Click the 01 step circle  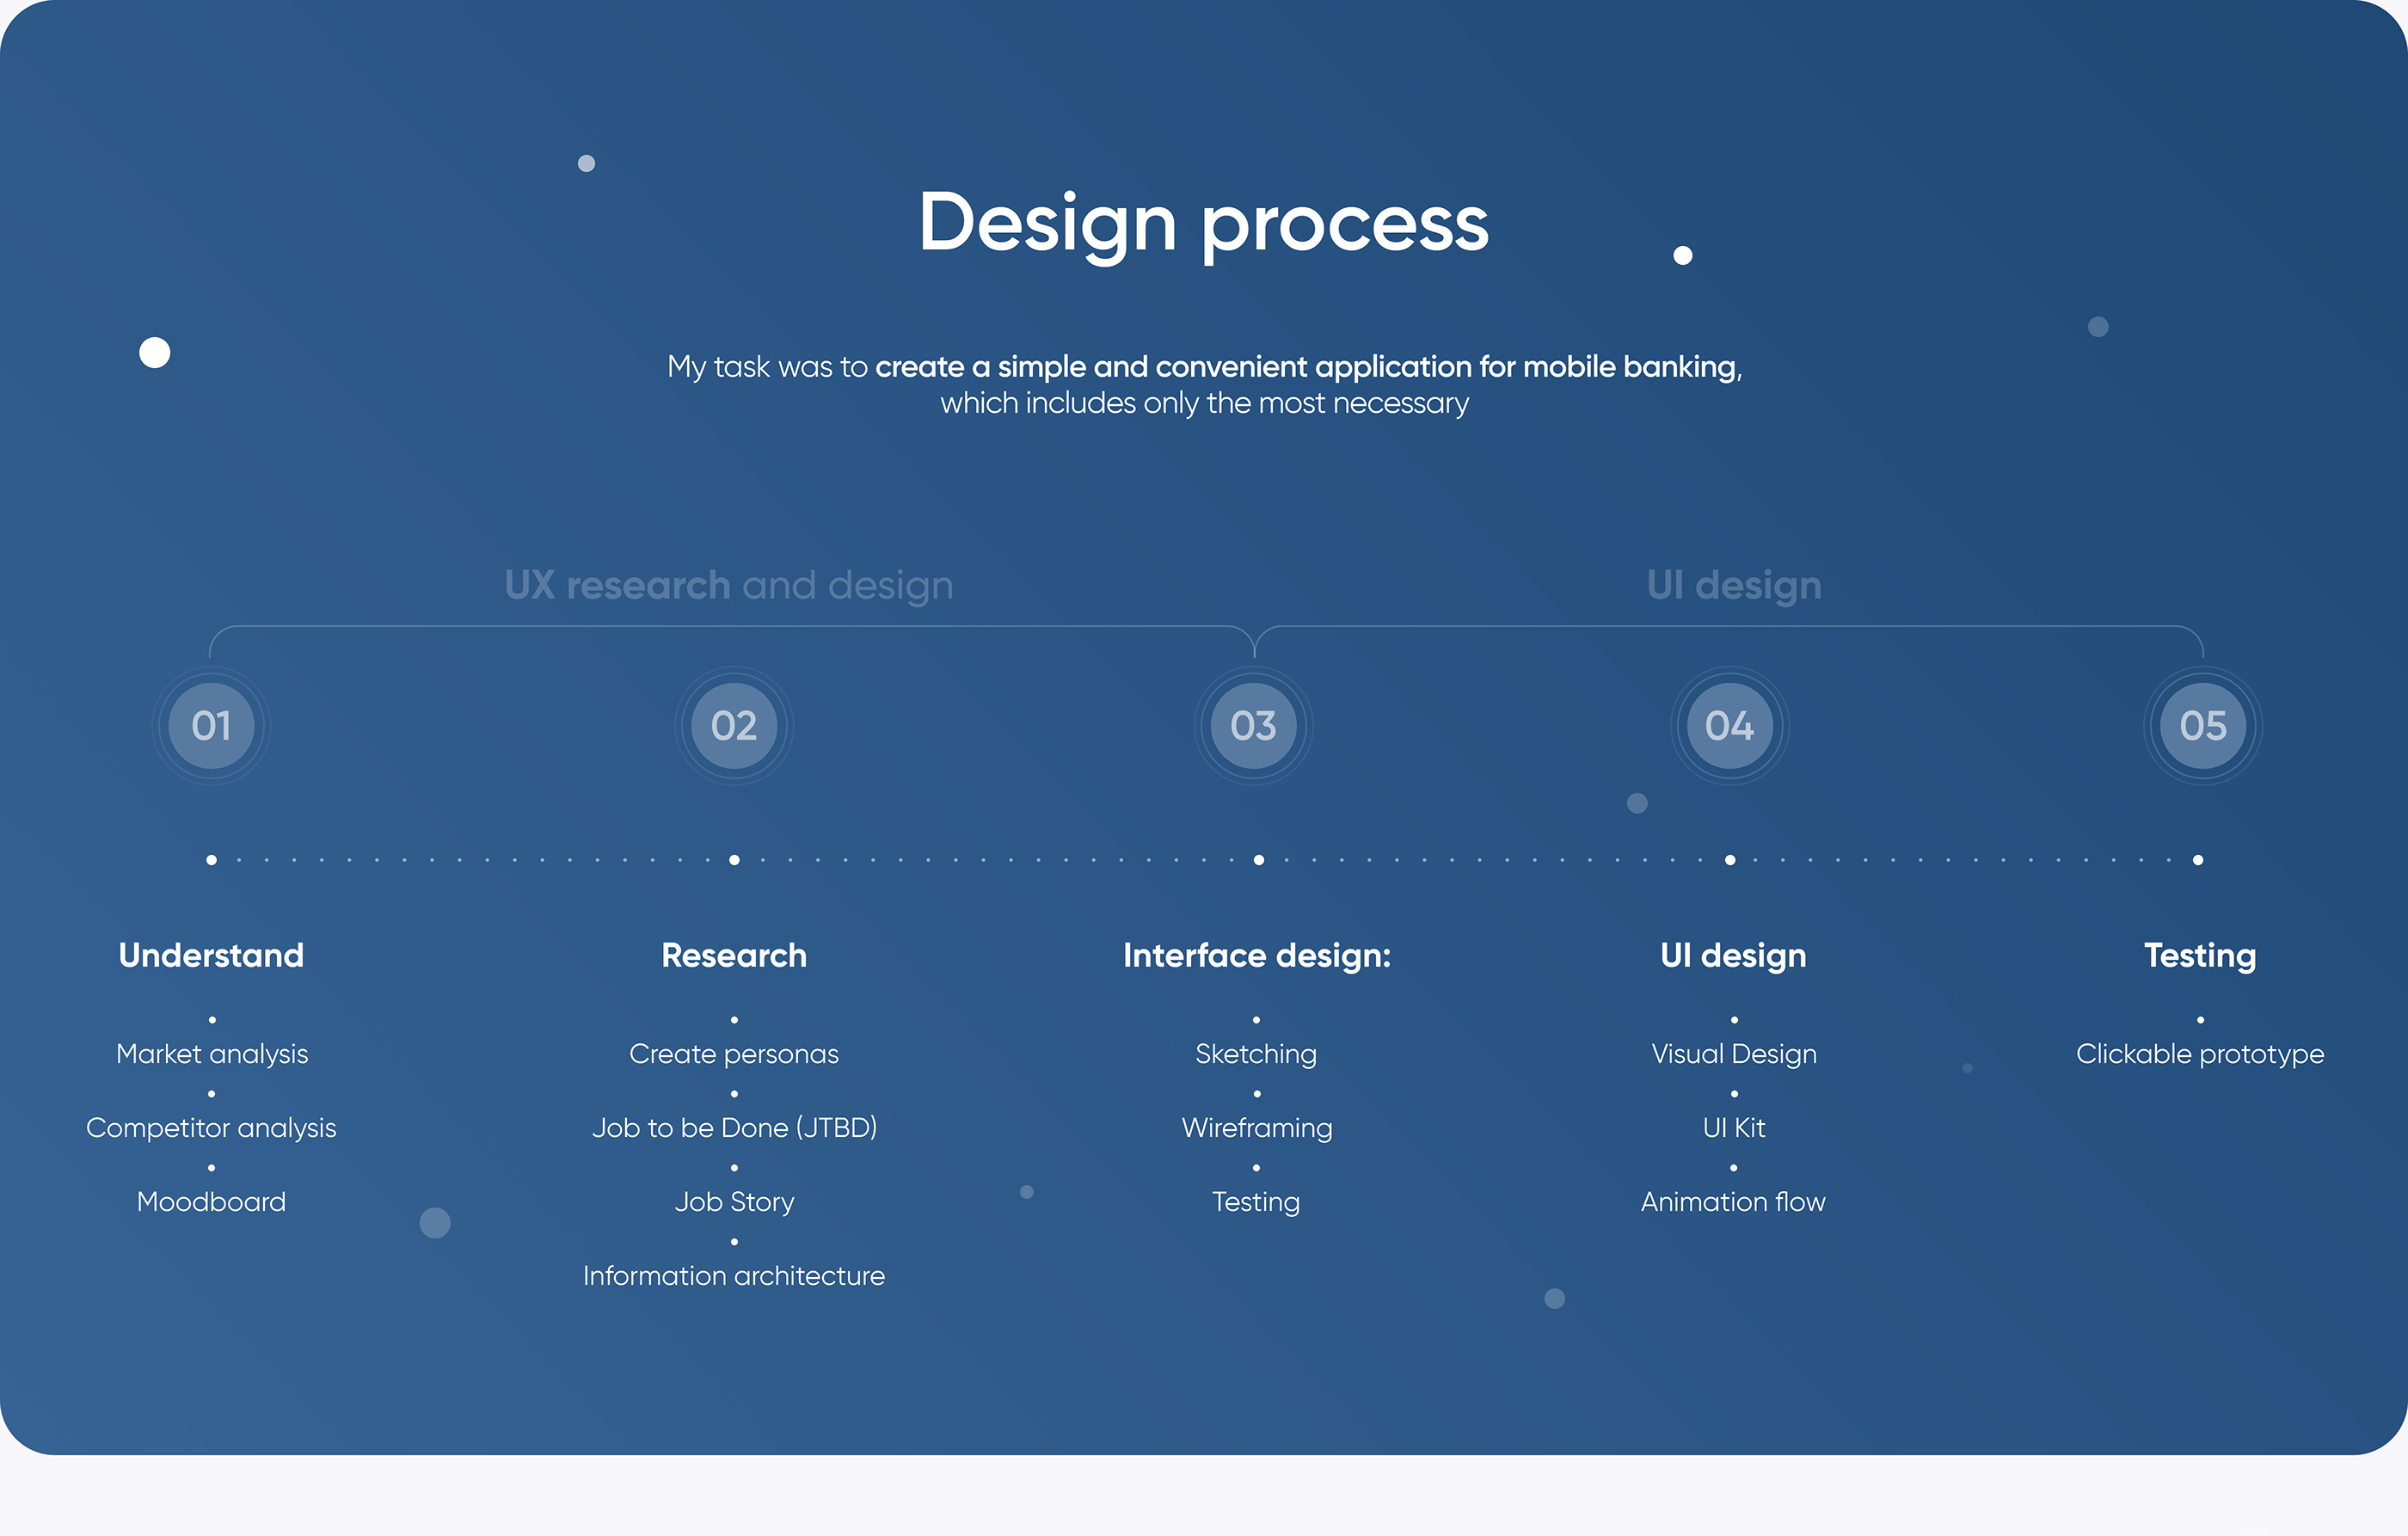(211, 725)
